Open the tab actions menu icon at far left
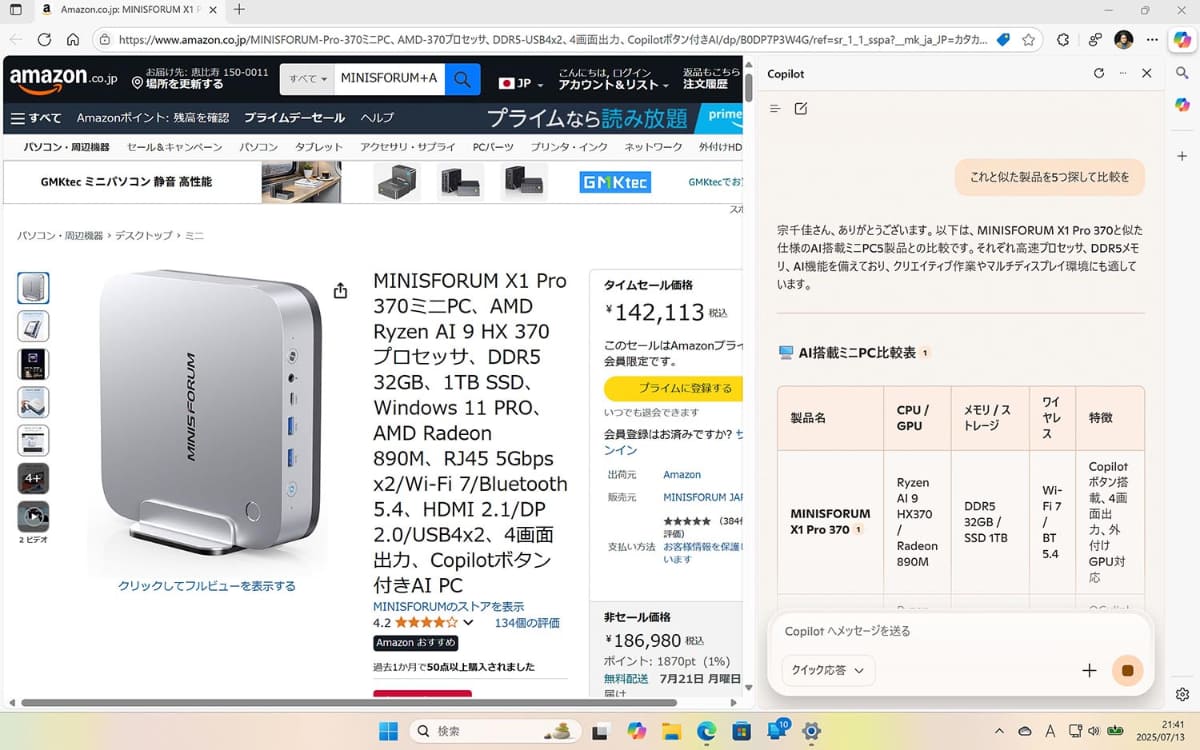1200x750 pixels. 15,10
